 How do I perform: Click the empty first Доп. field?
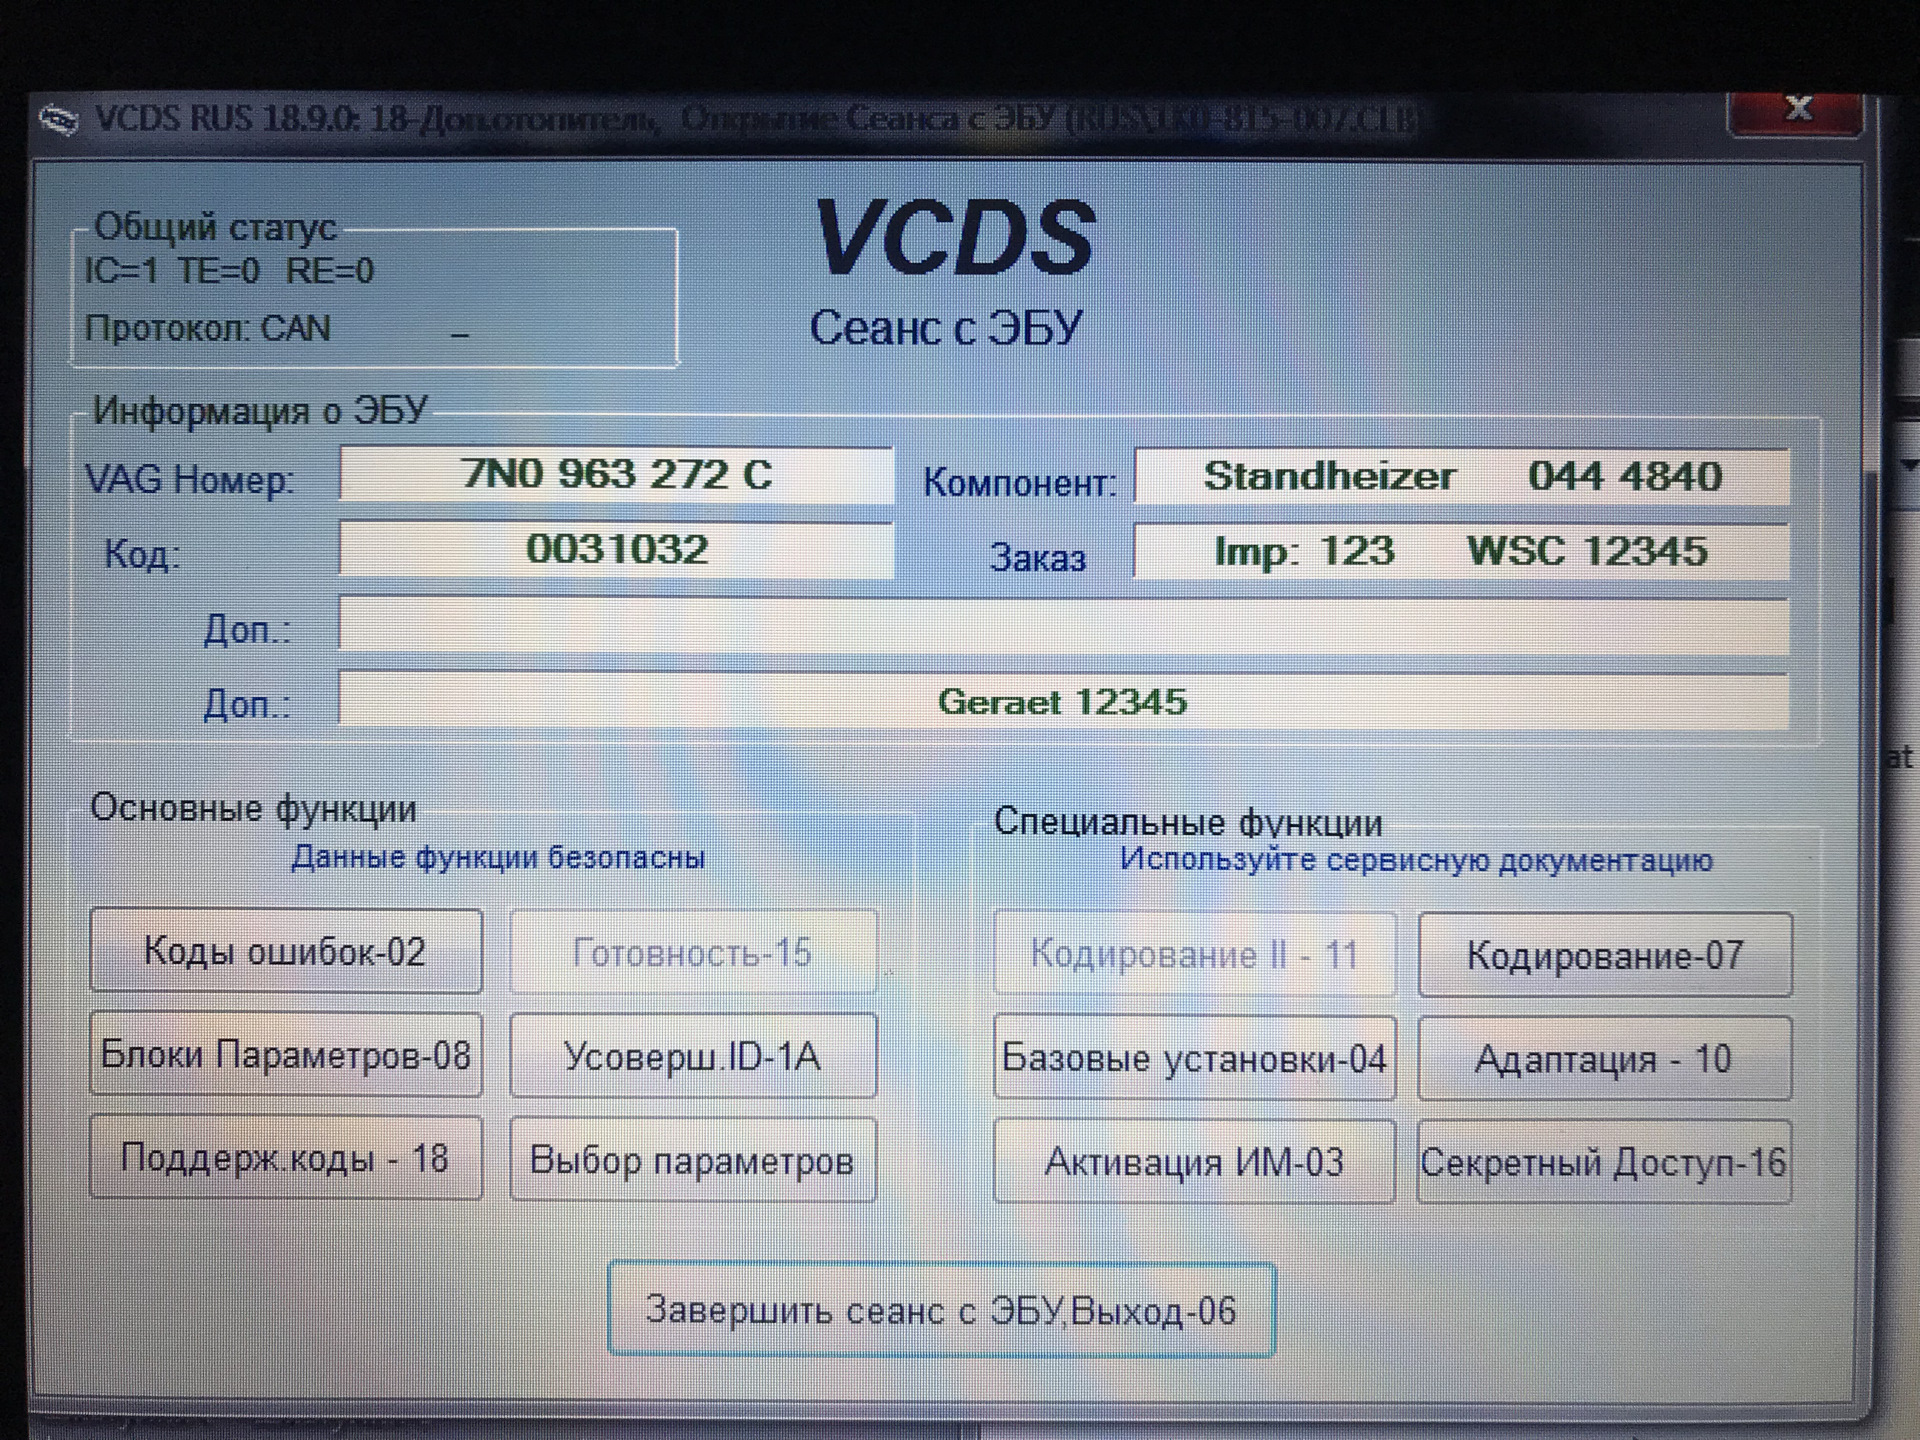1063,626
